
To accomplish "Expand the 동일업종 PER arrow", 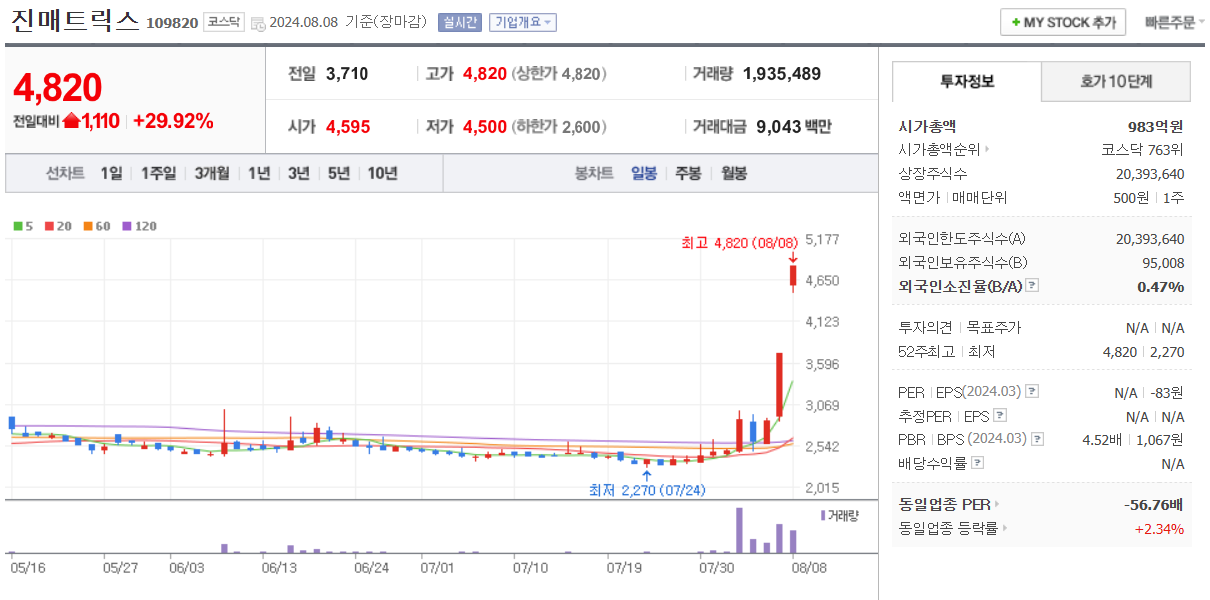I will coord(997,504).
